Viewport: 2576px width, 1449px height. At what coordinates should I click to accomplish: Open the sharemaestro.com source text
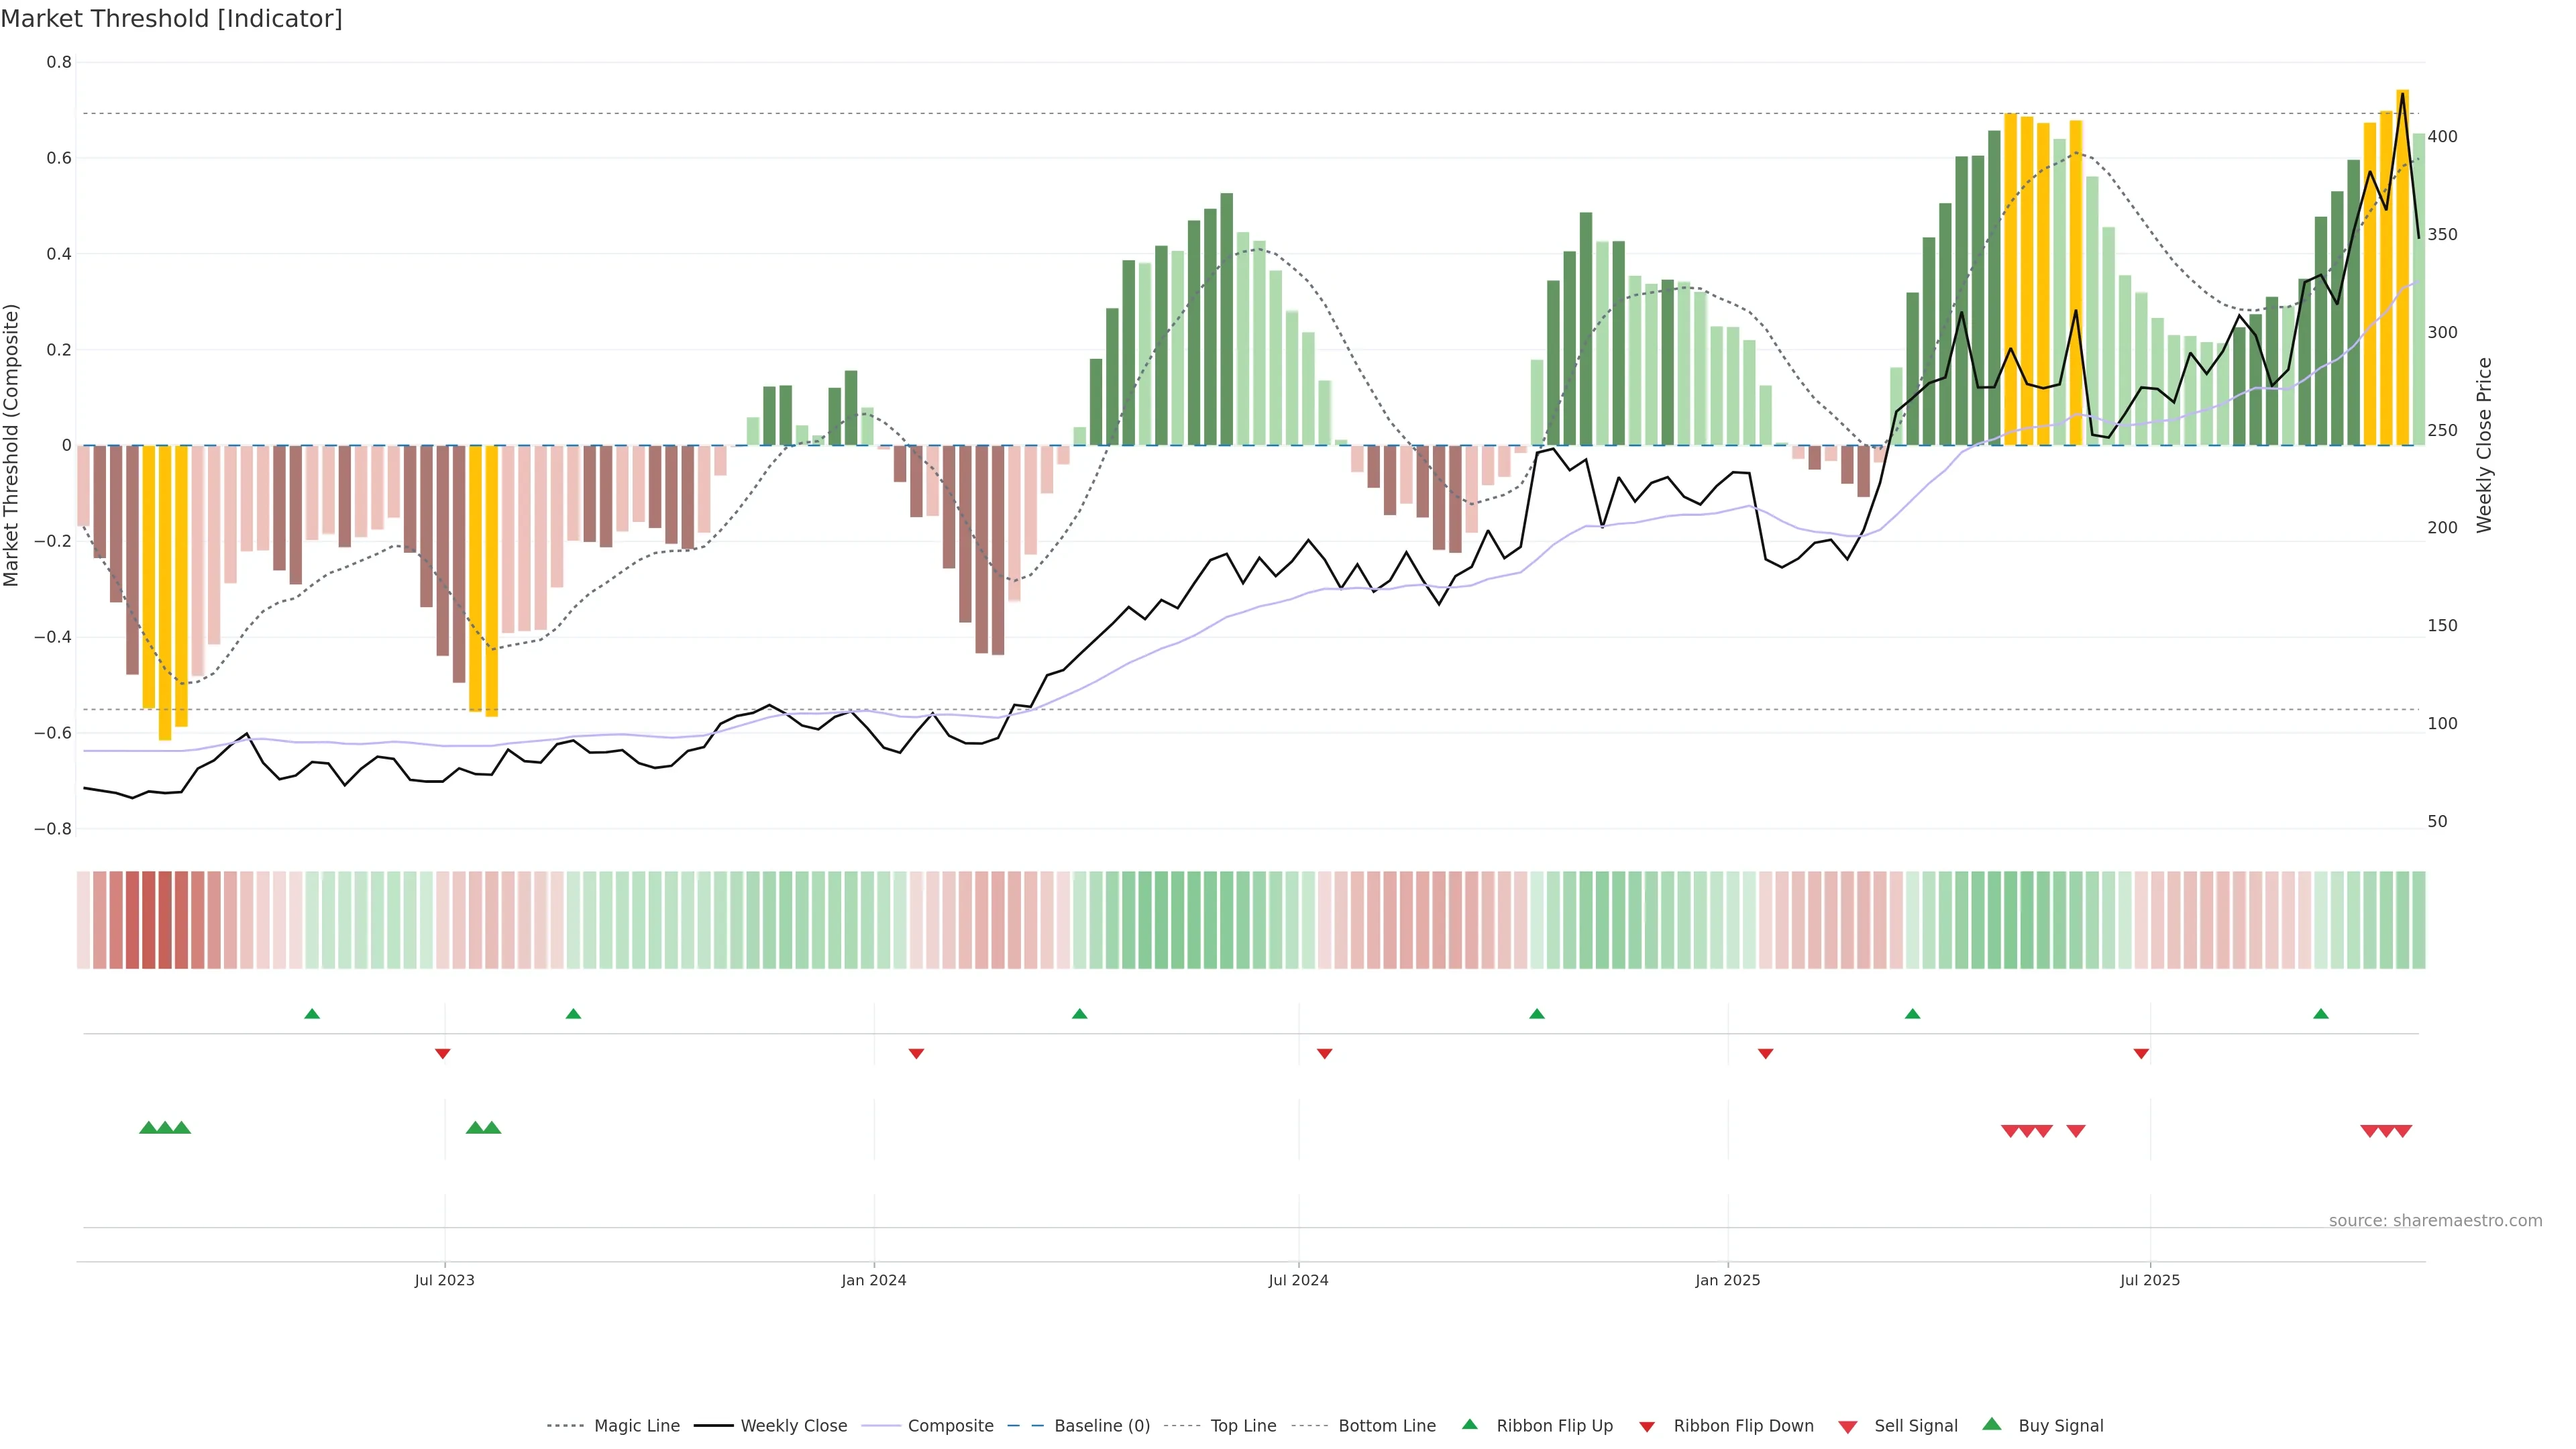(2435, 1220)
